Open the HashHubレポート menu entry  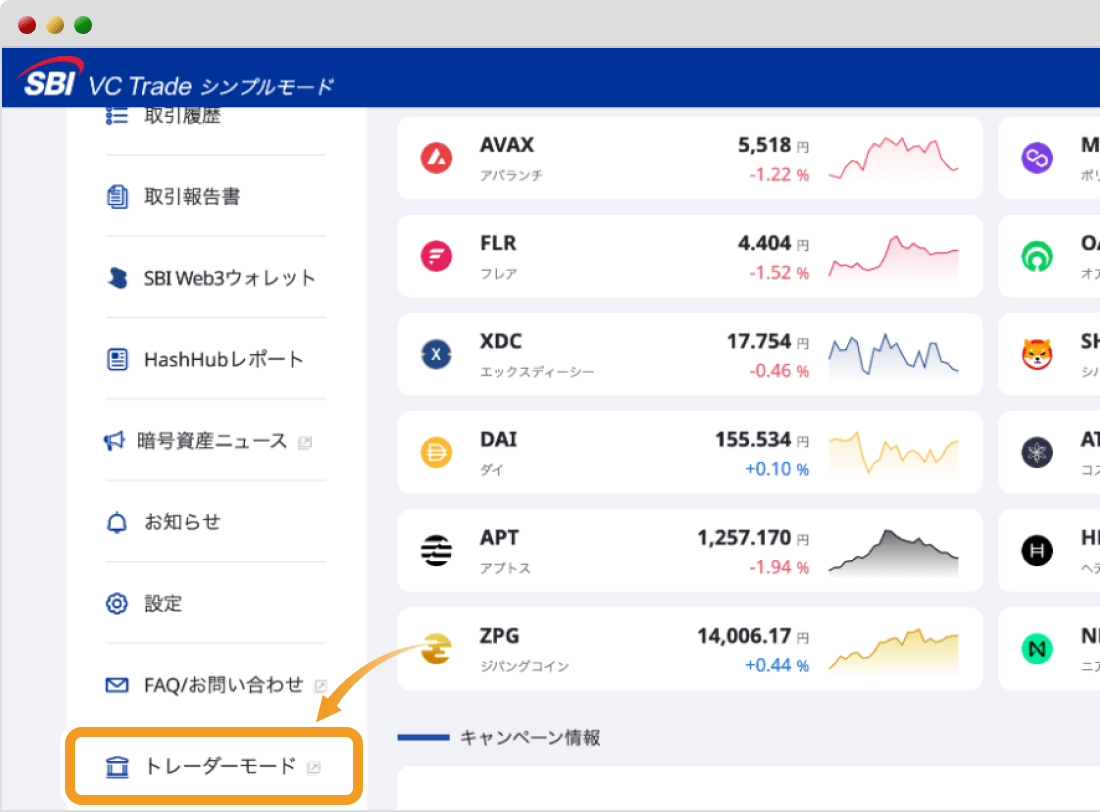(x=223, y=359)
